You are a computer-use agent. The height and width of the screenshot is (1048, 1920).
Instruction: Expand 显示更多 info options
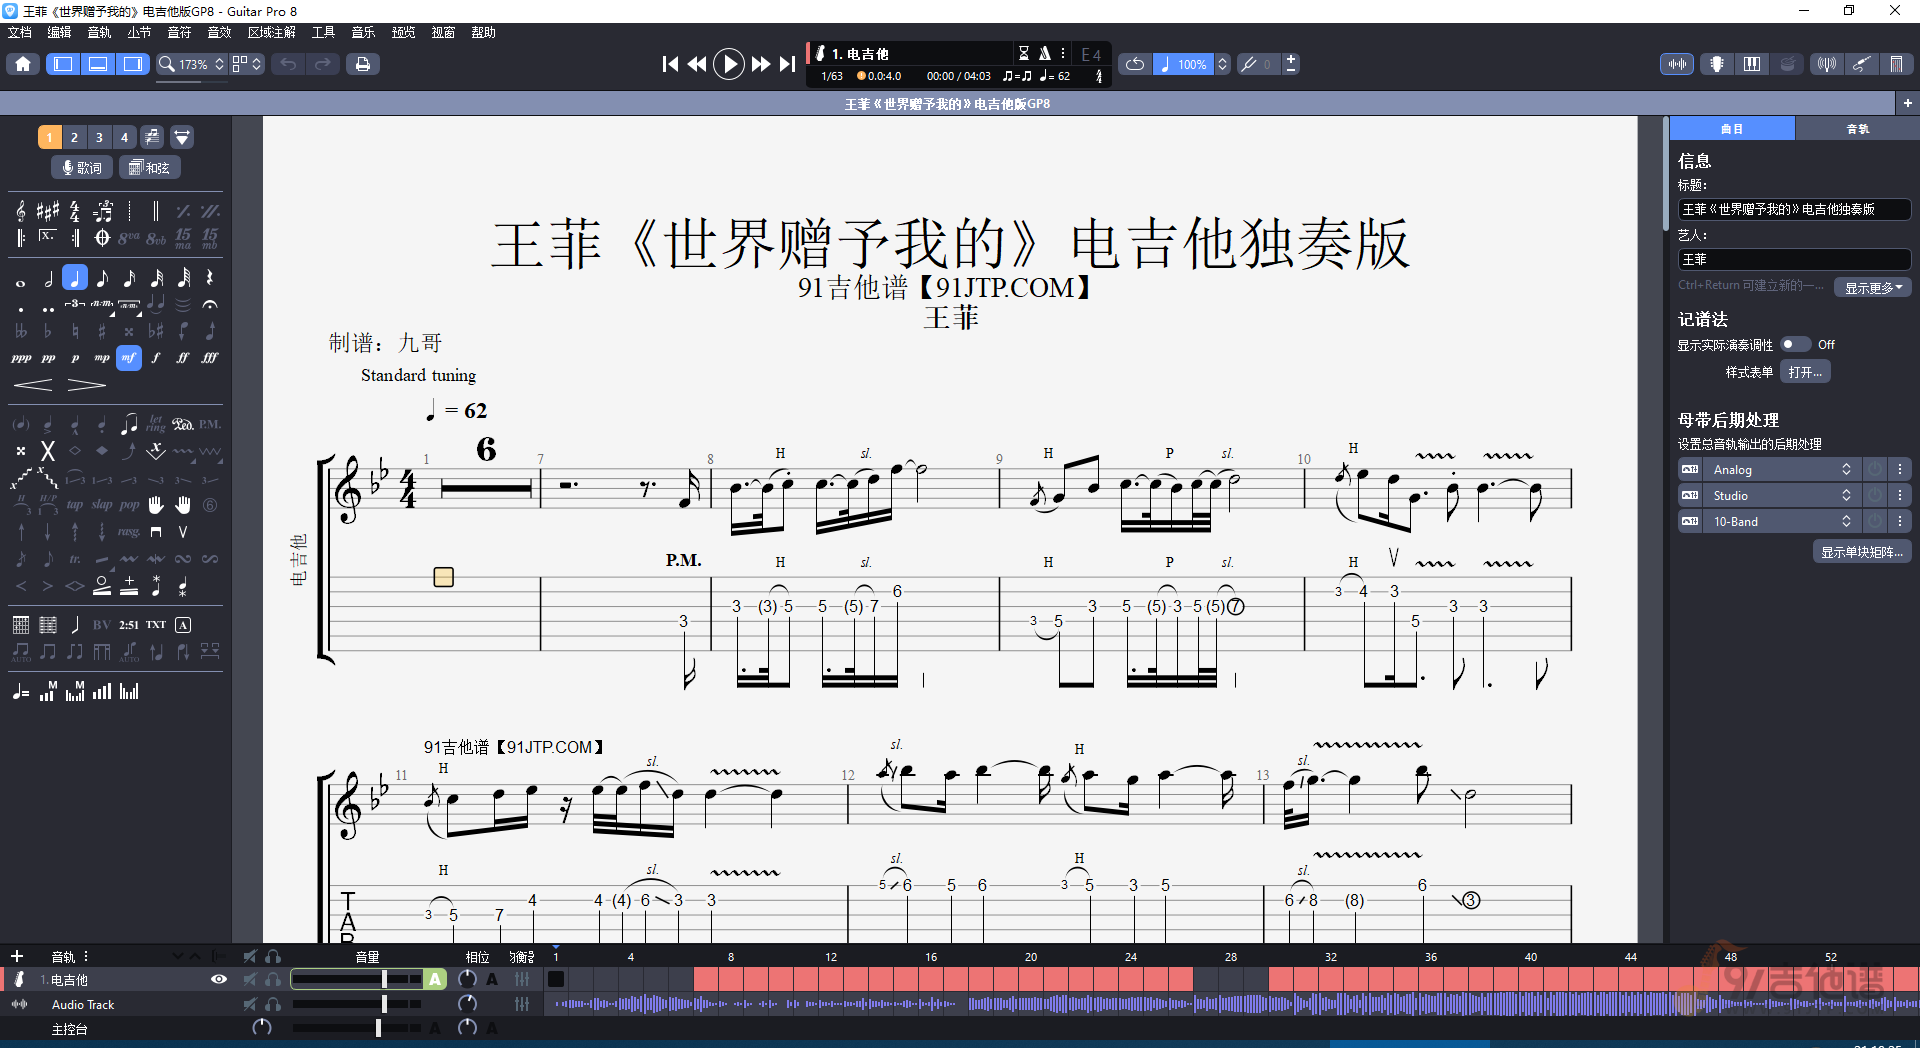[x=1872, y=288]
